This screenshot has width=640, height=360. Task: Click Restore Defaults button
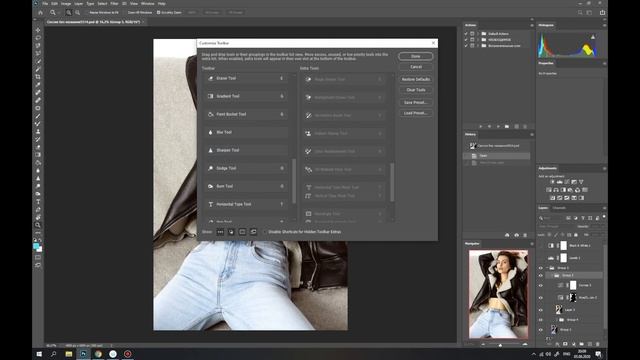click(x=416, y=79)
